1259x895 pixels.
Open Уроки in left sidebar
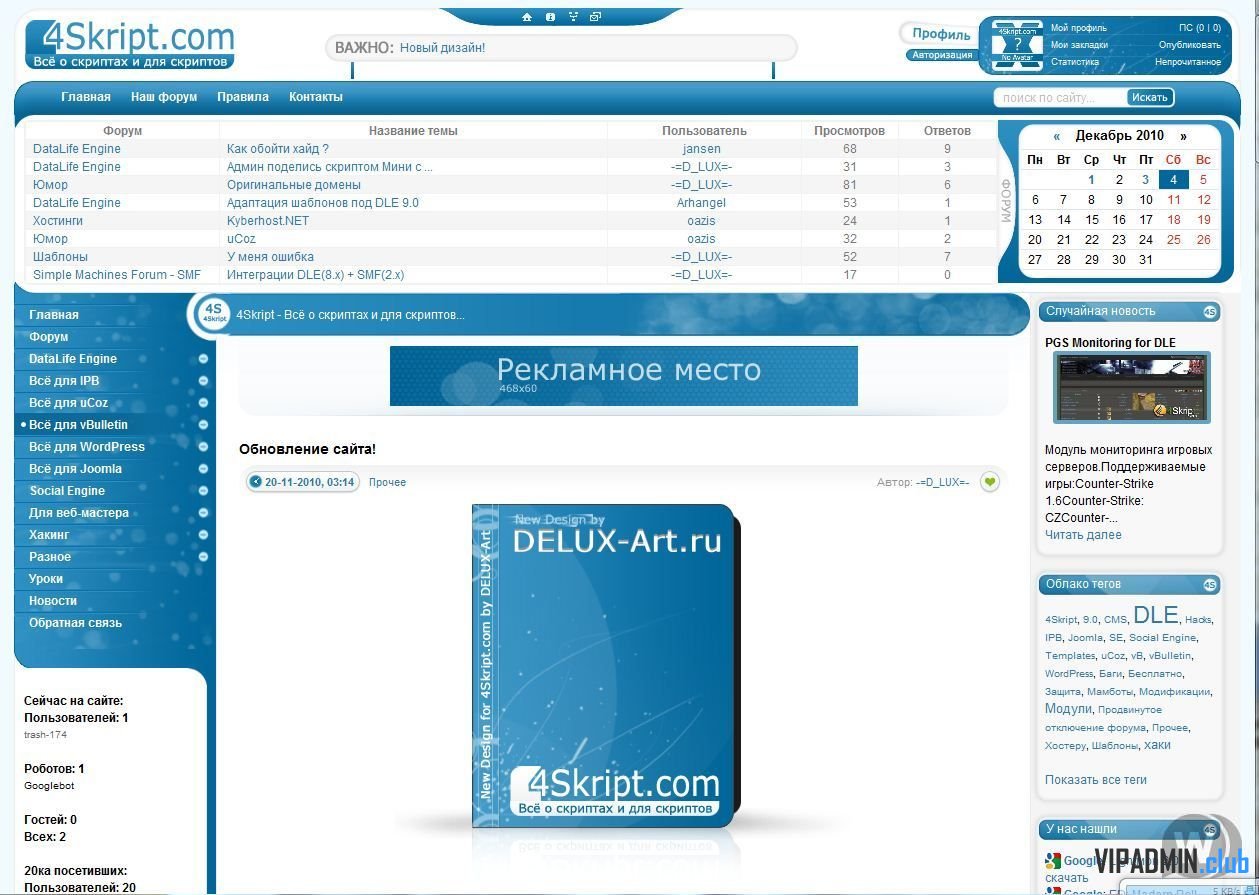coord(46,579)
